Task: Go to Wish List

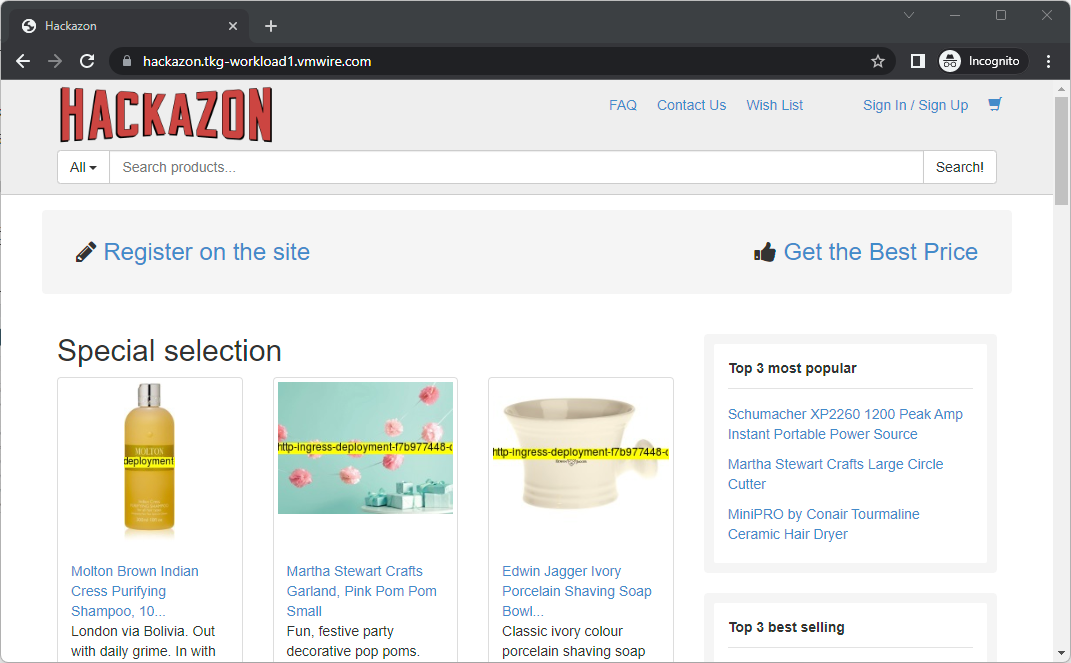Action: [774, 105]
